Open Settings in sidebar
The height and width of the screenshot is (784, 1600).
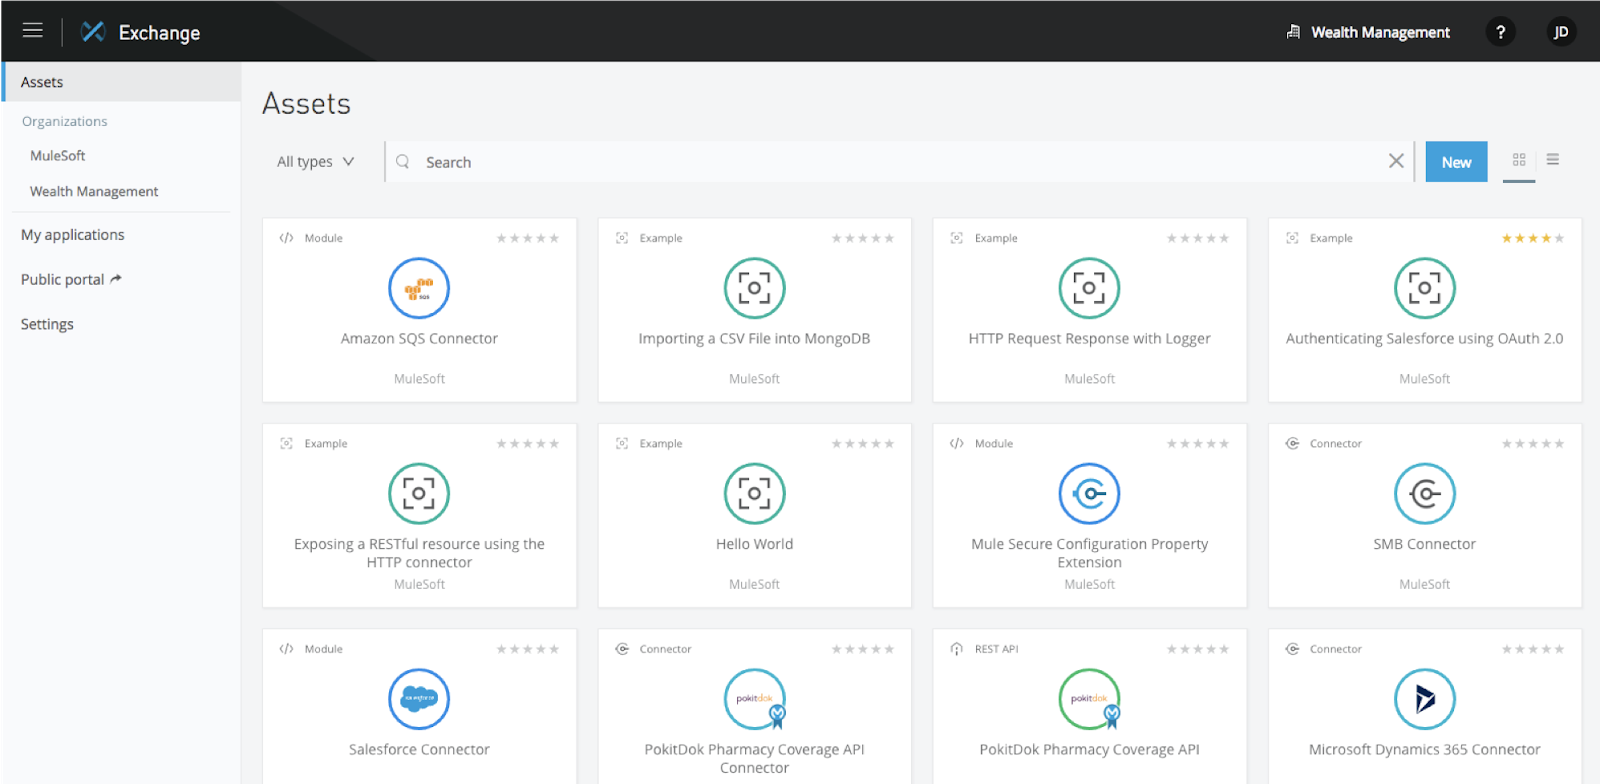click(x=47, y=324)
